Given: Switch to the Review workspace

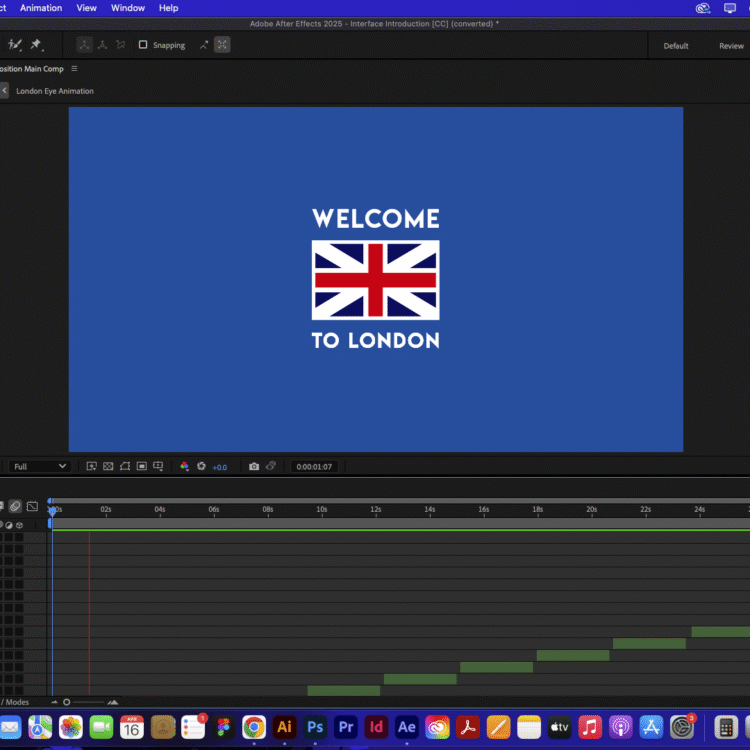Looking at the screenshot, I should pos(731,46).
